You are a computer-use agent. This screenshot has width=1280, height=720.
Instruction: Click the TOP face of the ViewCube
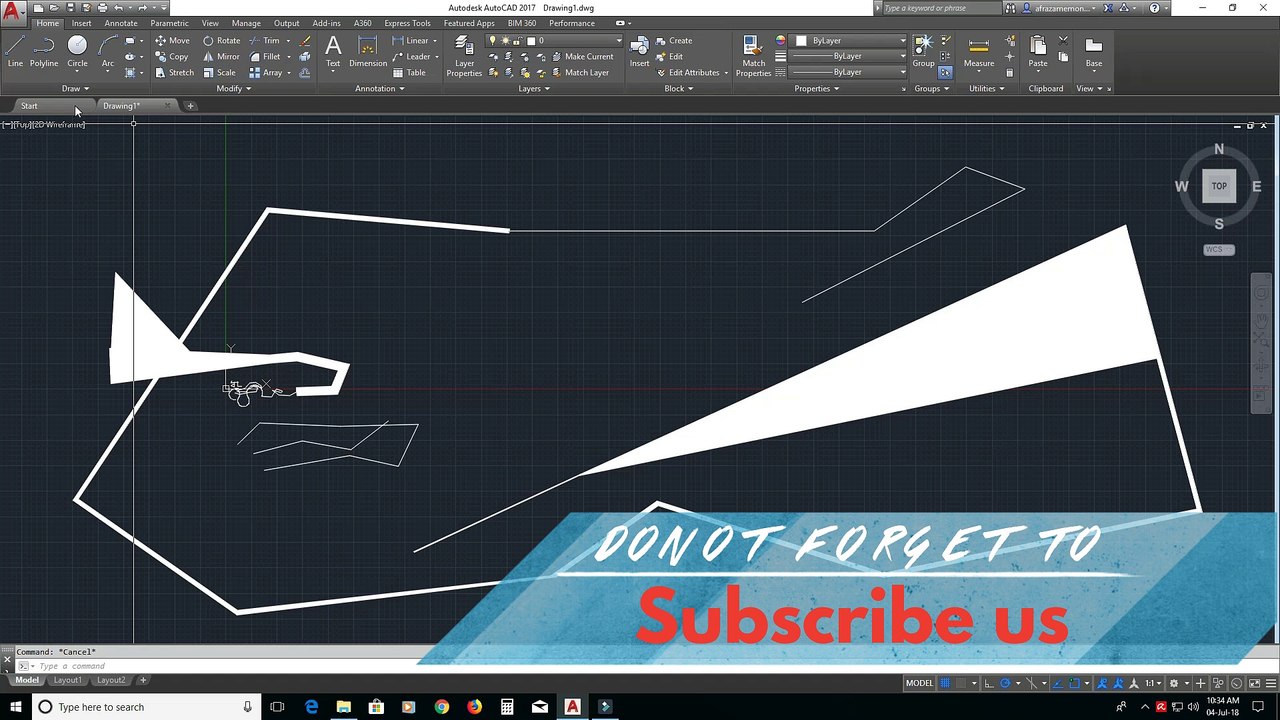click(1219, 186)
